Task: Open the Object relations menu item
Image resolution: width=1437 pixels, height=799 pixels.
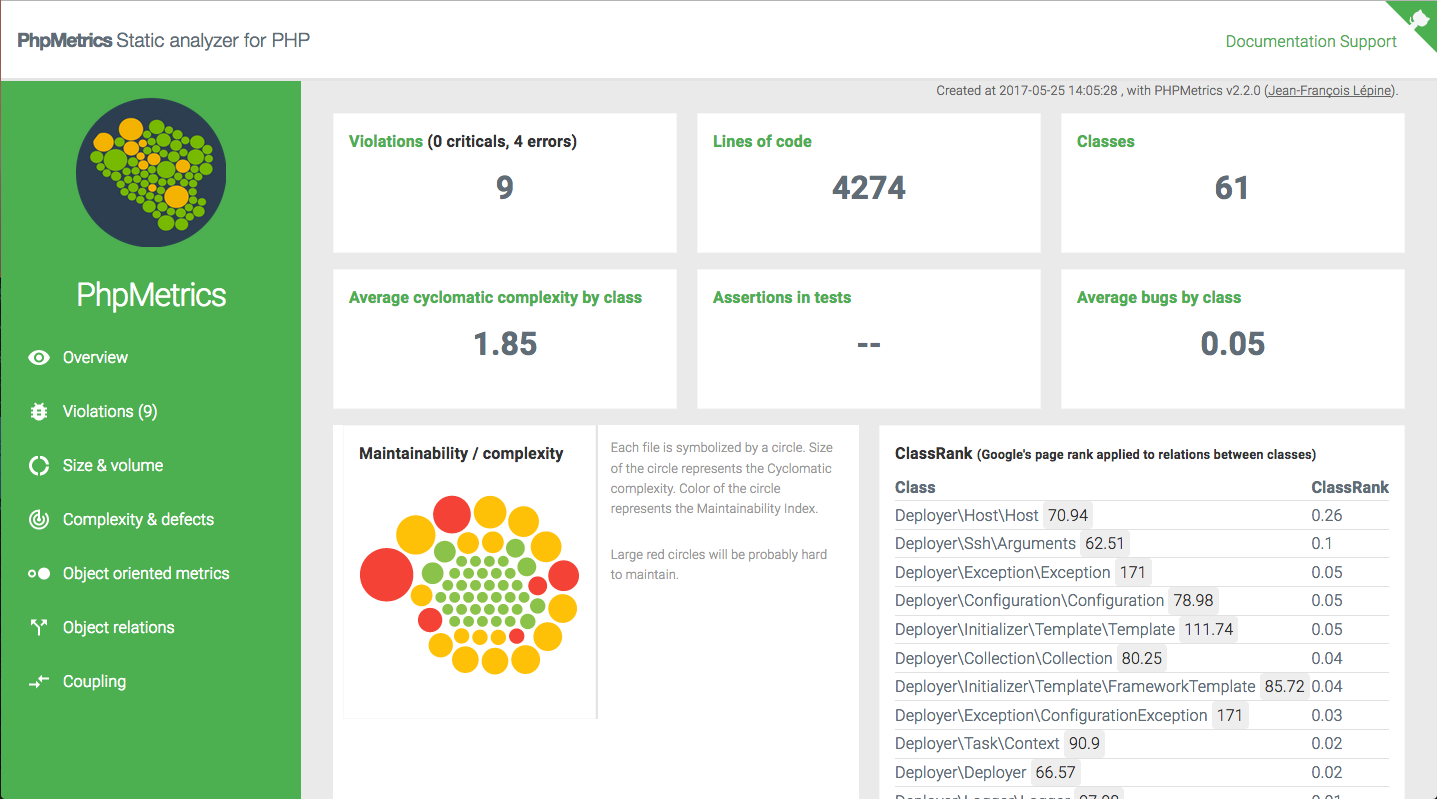Action: pyautogui.click(x=118, y=628)
